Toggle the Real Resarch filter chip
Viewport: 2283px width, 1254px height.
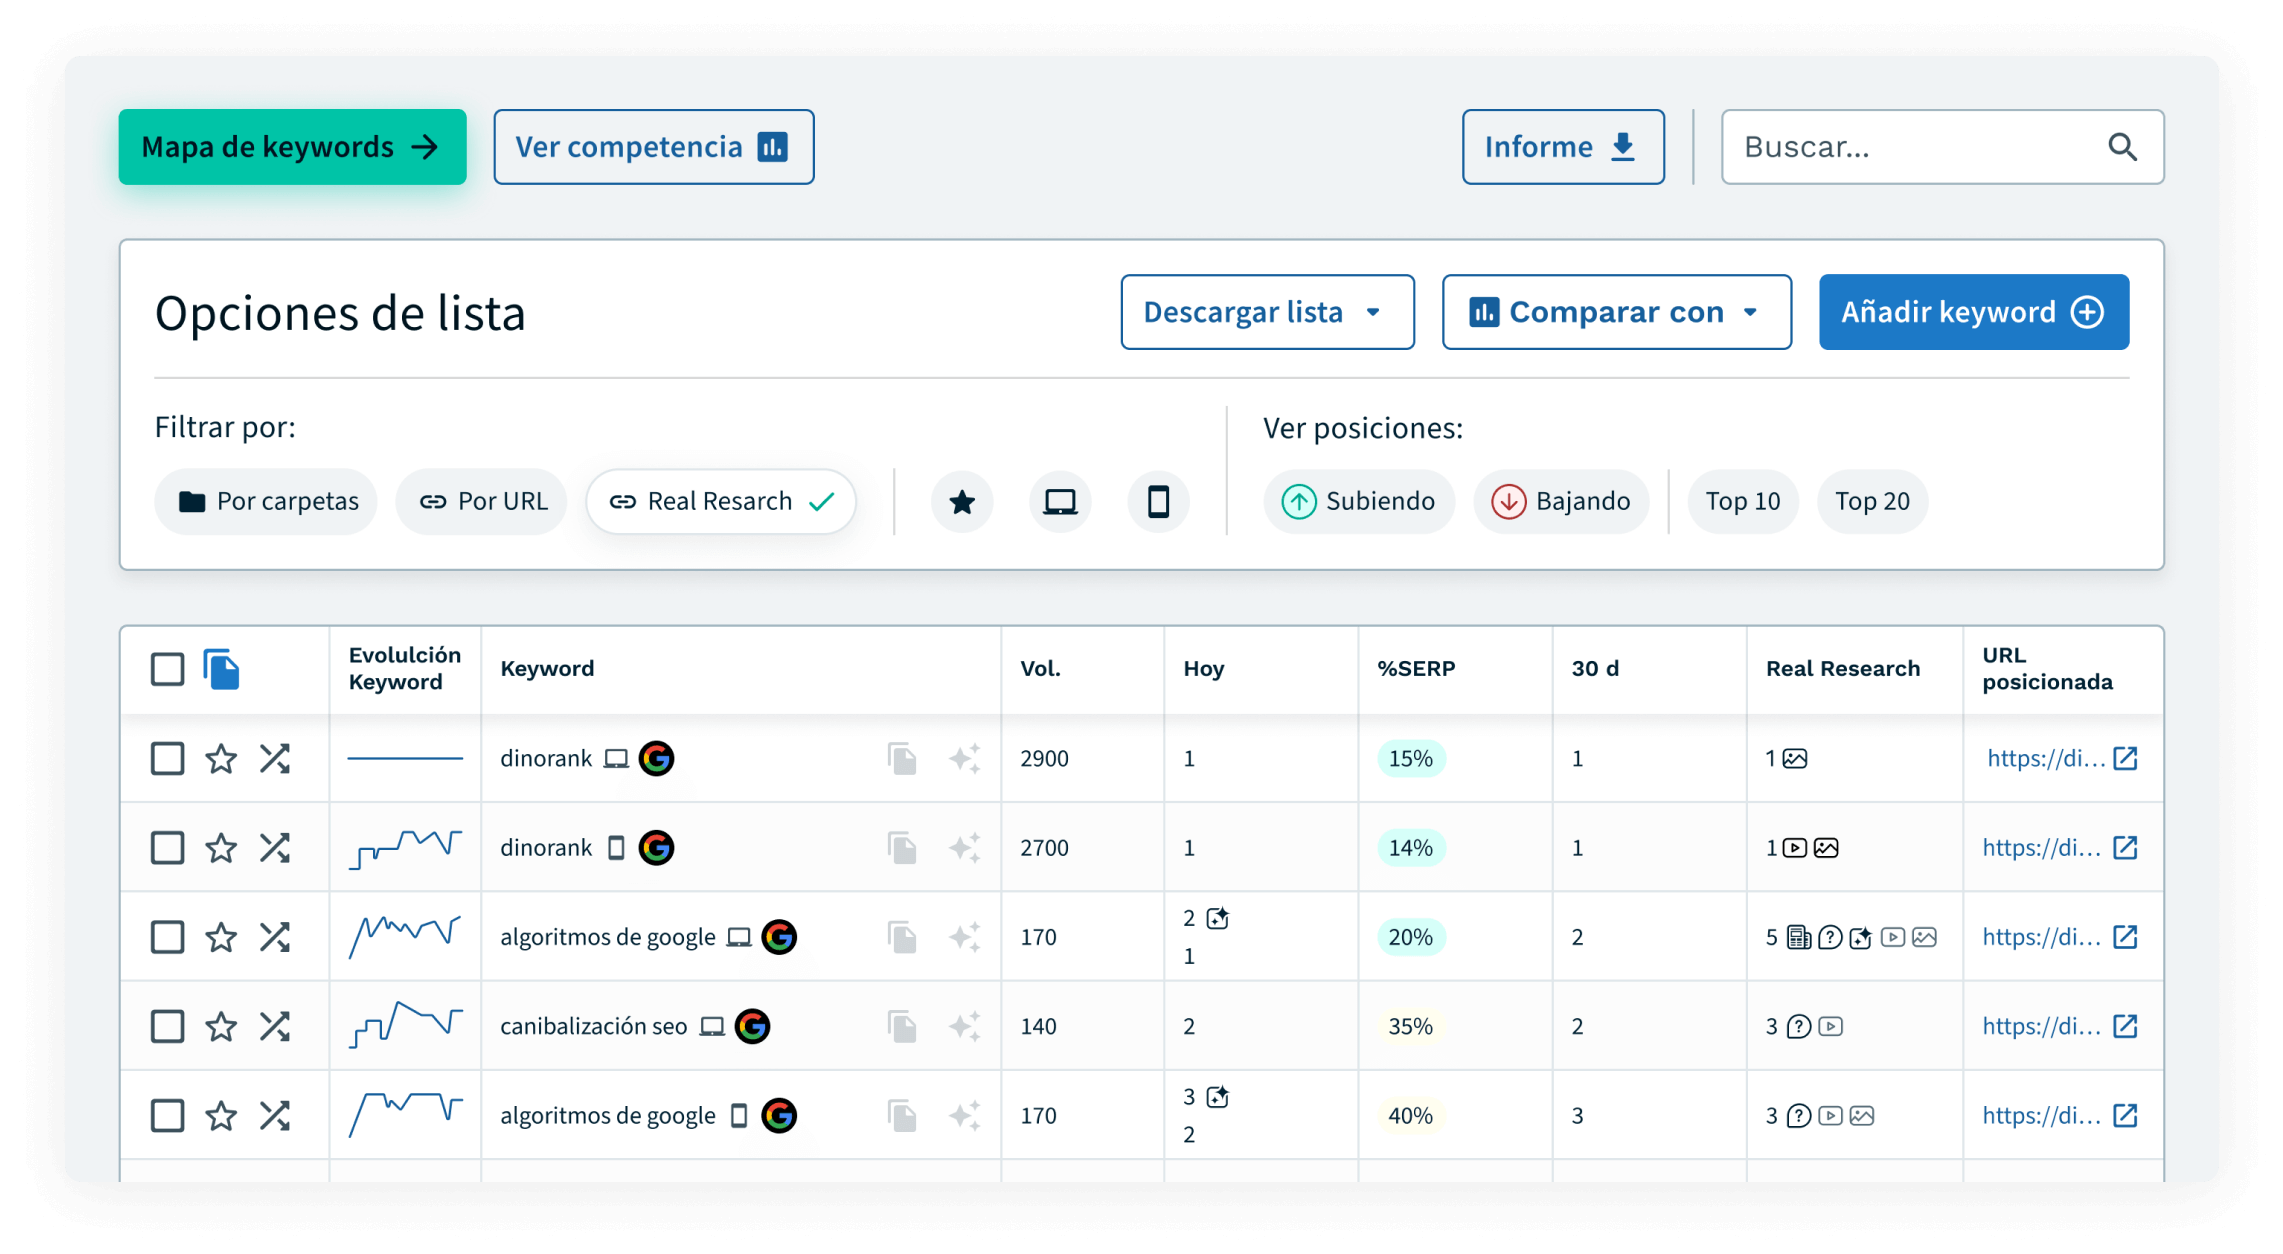720,502
